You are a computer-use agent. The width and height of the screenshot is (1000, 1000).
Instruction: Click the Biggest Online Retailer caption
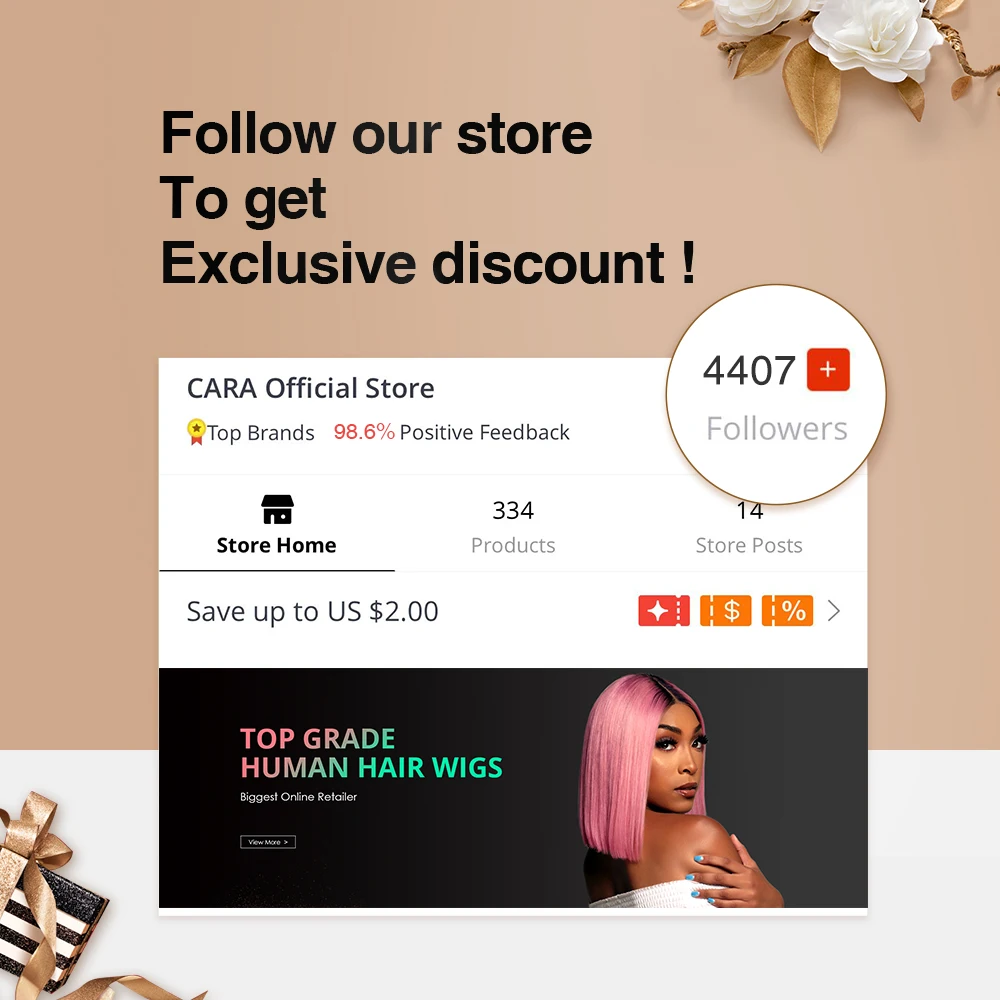coord(298,797)
